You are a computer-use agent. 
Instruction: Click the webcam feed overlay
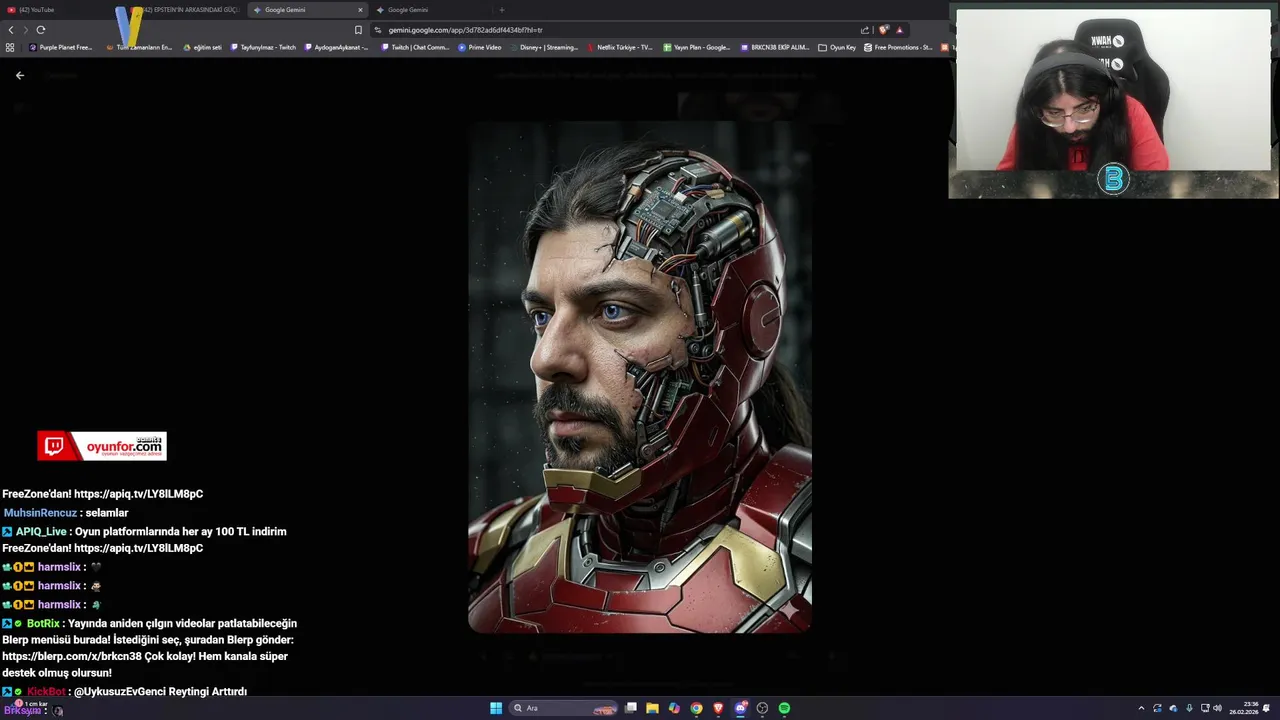tap(1113, 100)
